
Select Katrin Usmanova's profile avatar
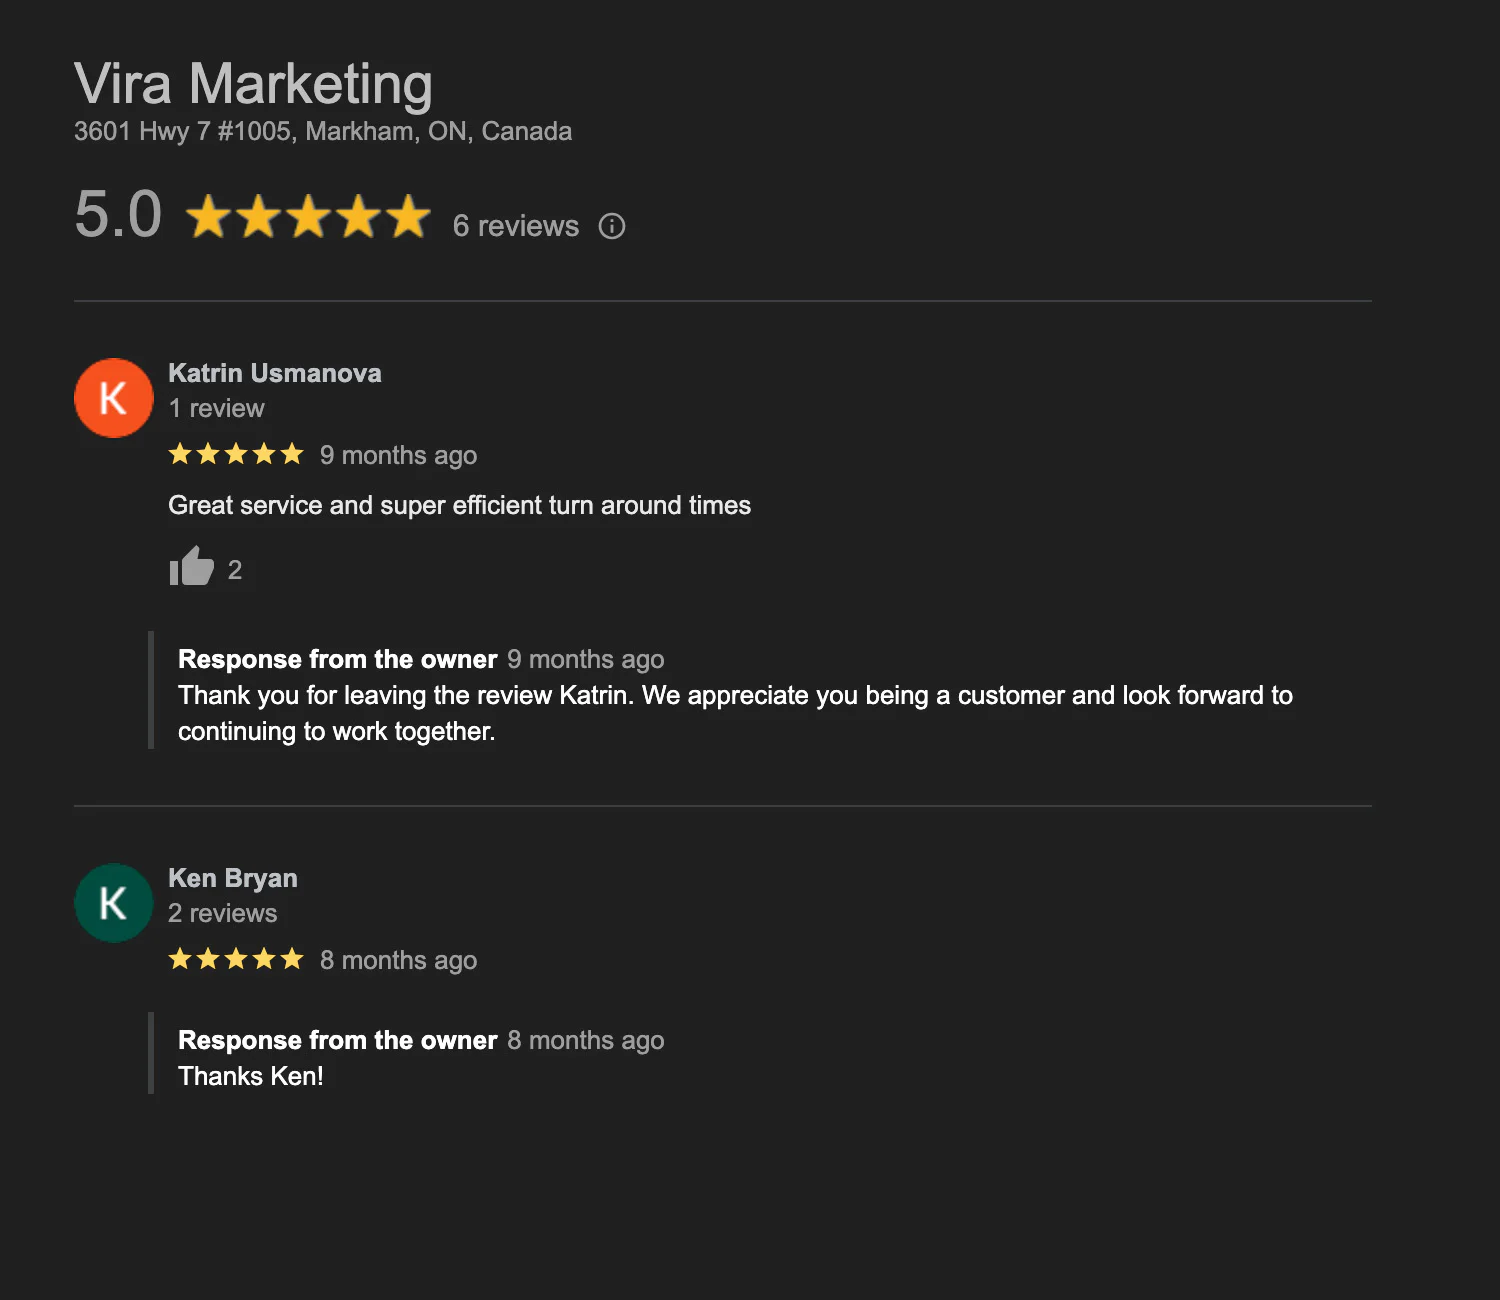tap(113, 397)
